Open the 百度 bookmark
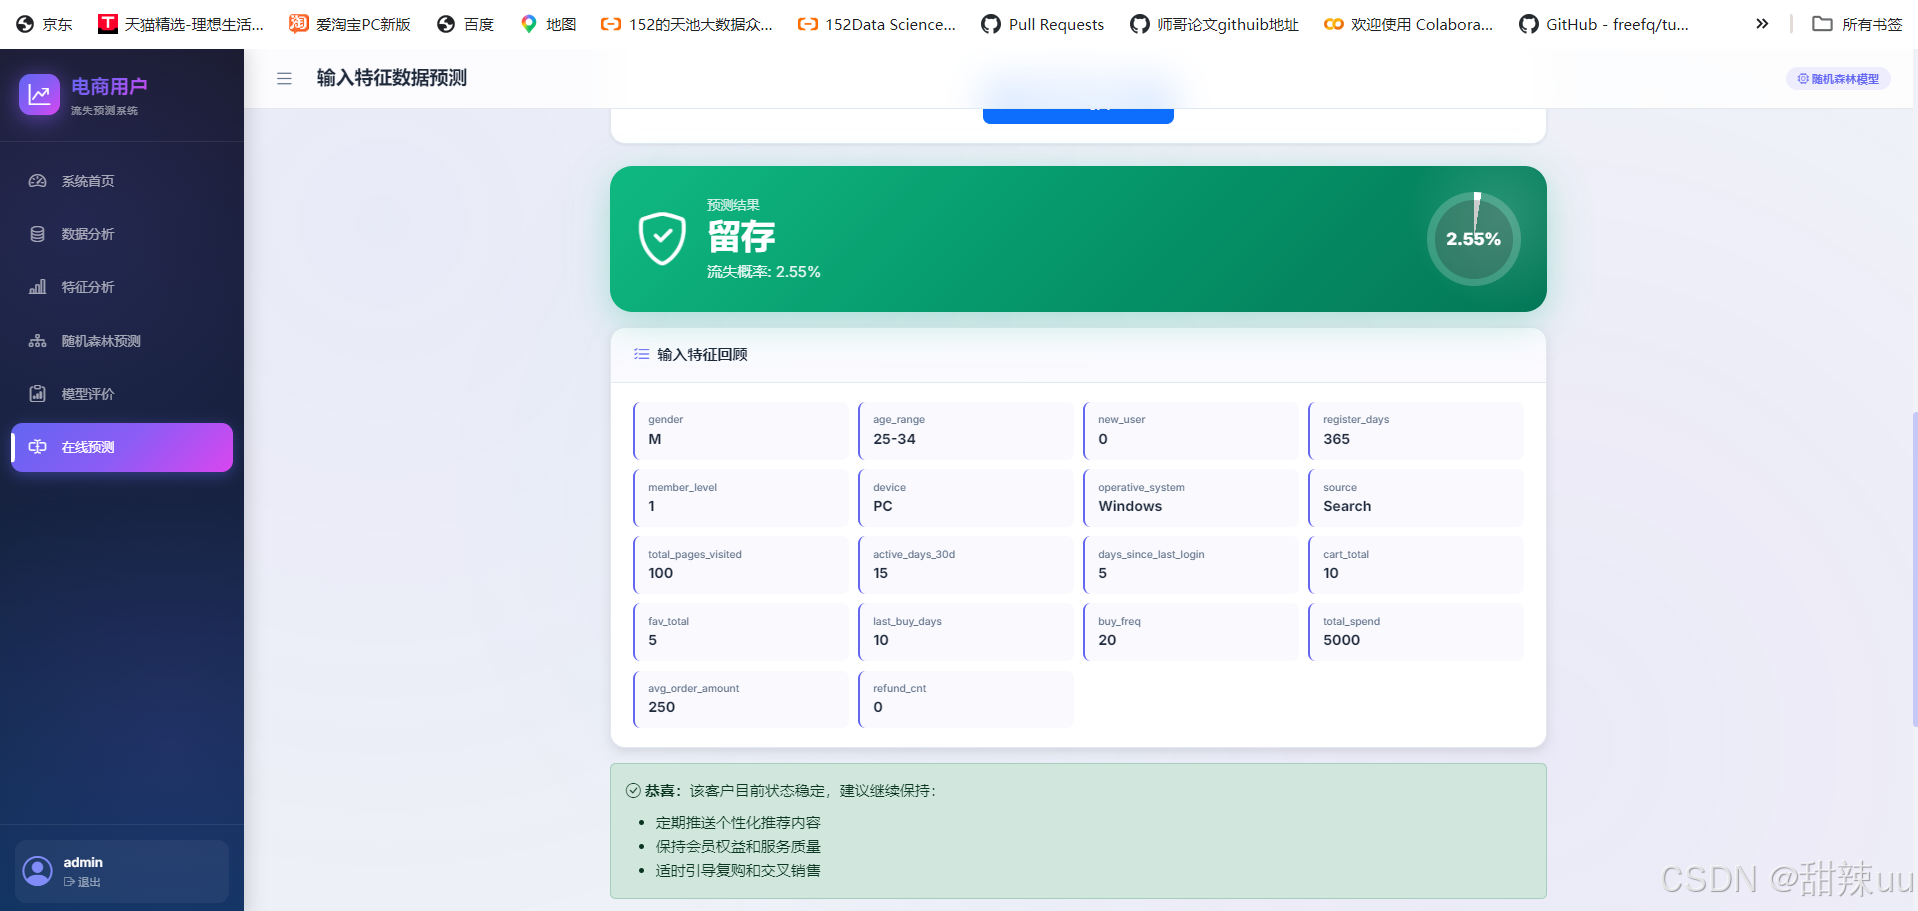Image resolution: width=1918 pixels, height=911 pixels. coord(465,24)
